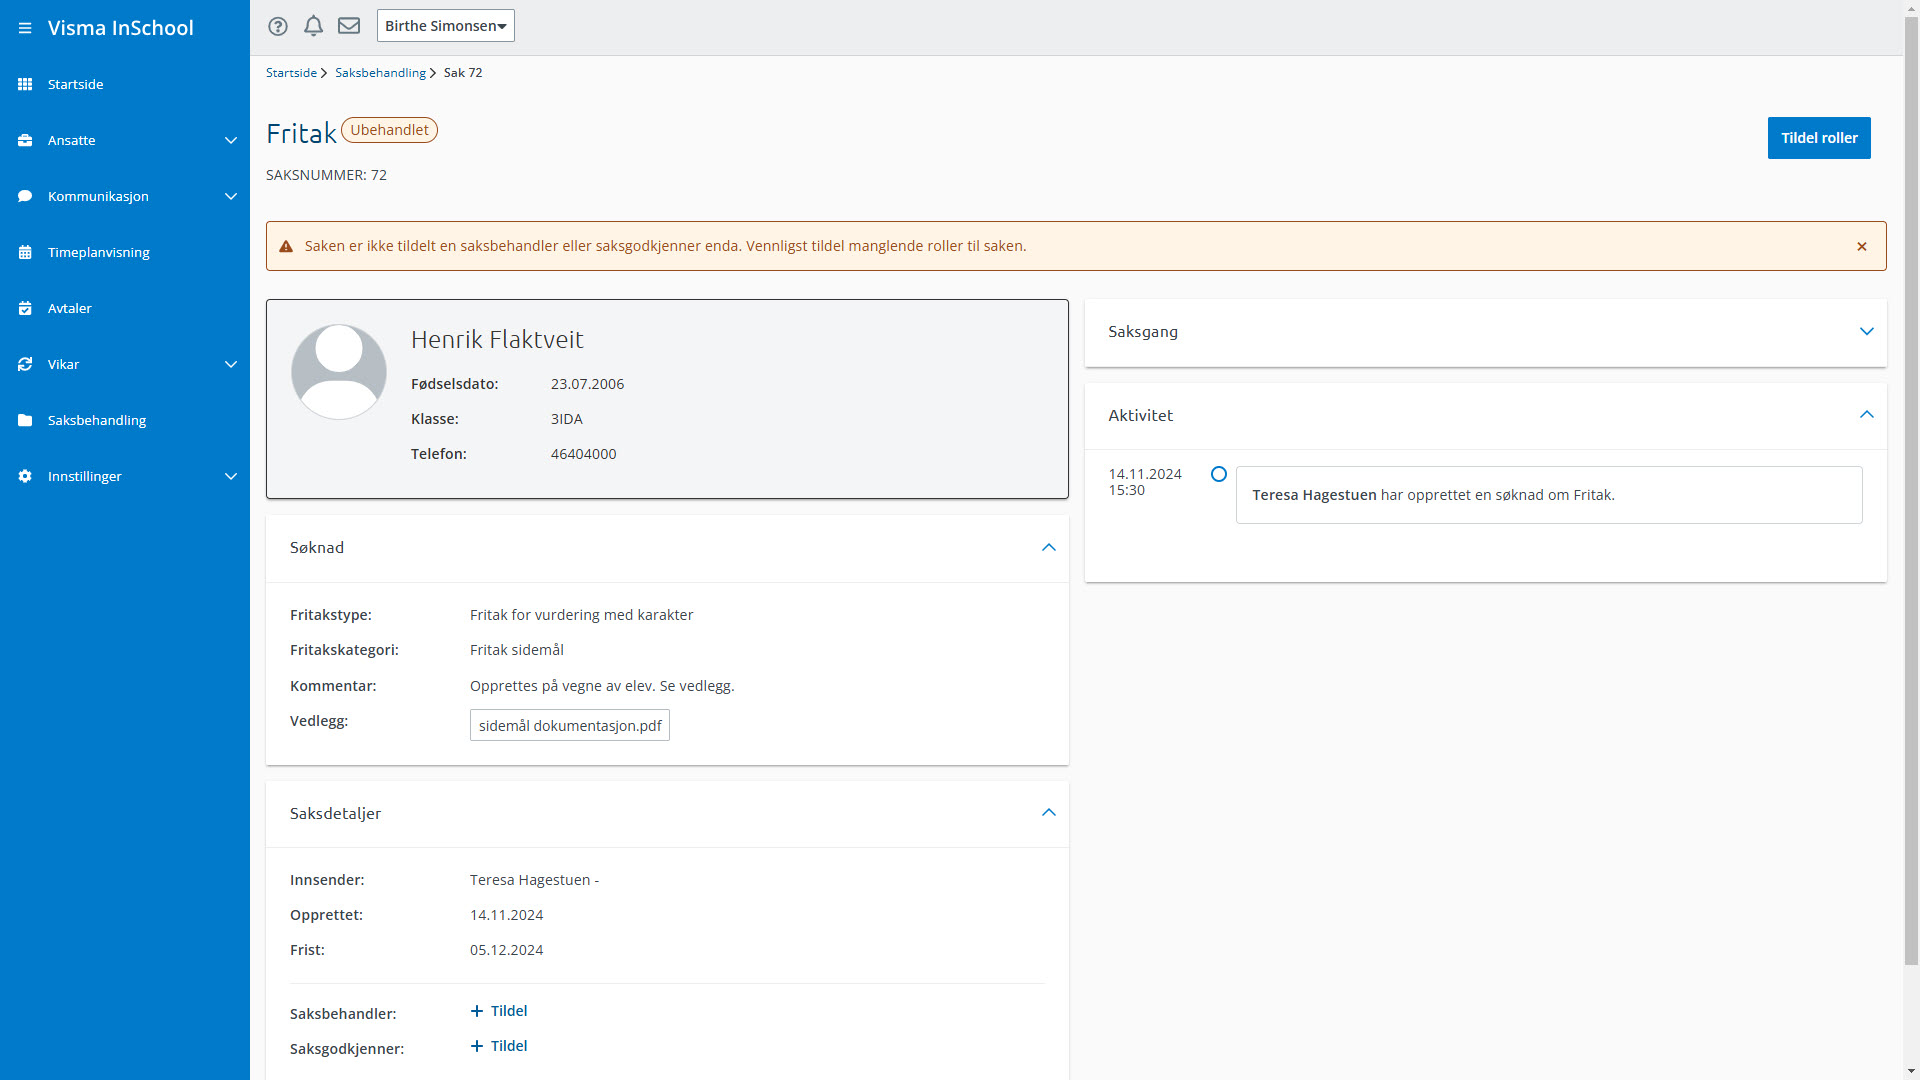
Task: Click the Saksbehandling folder icon
Action: pyautogui.click(x=25, y=420)
